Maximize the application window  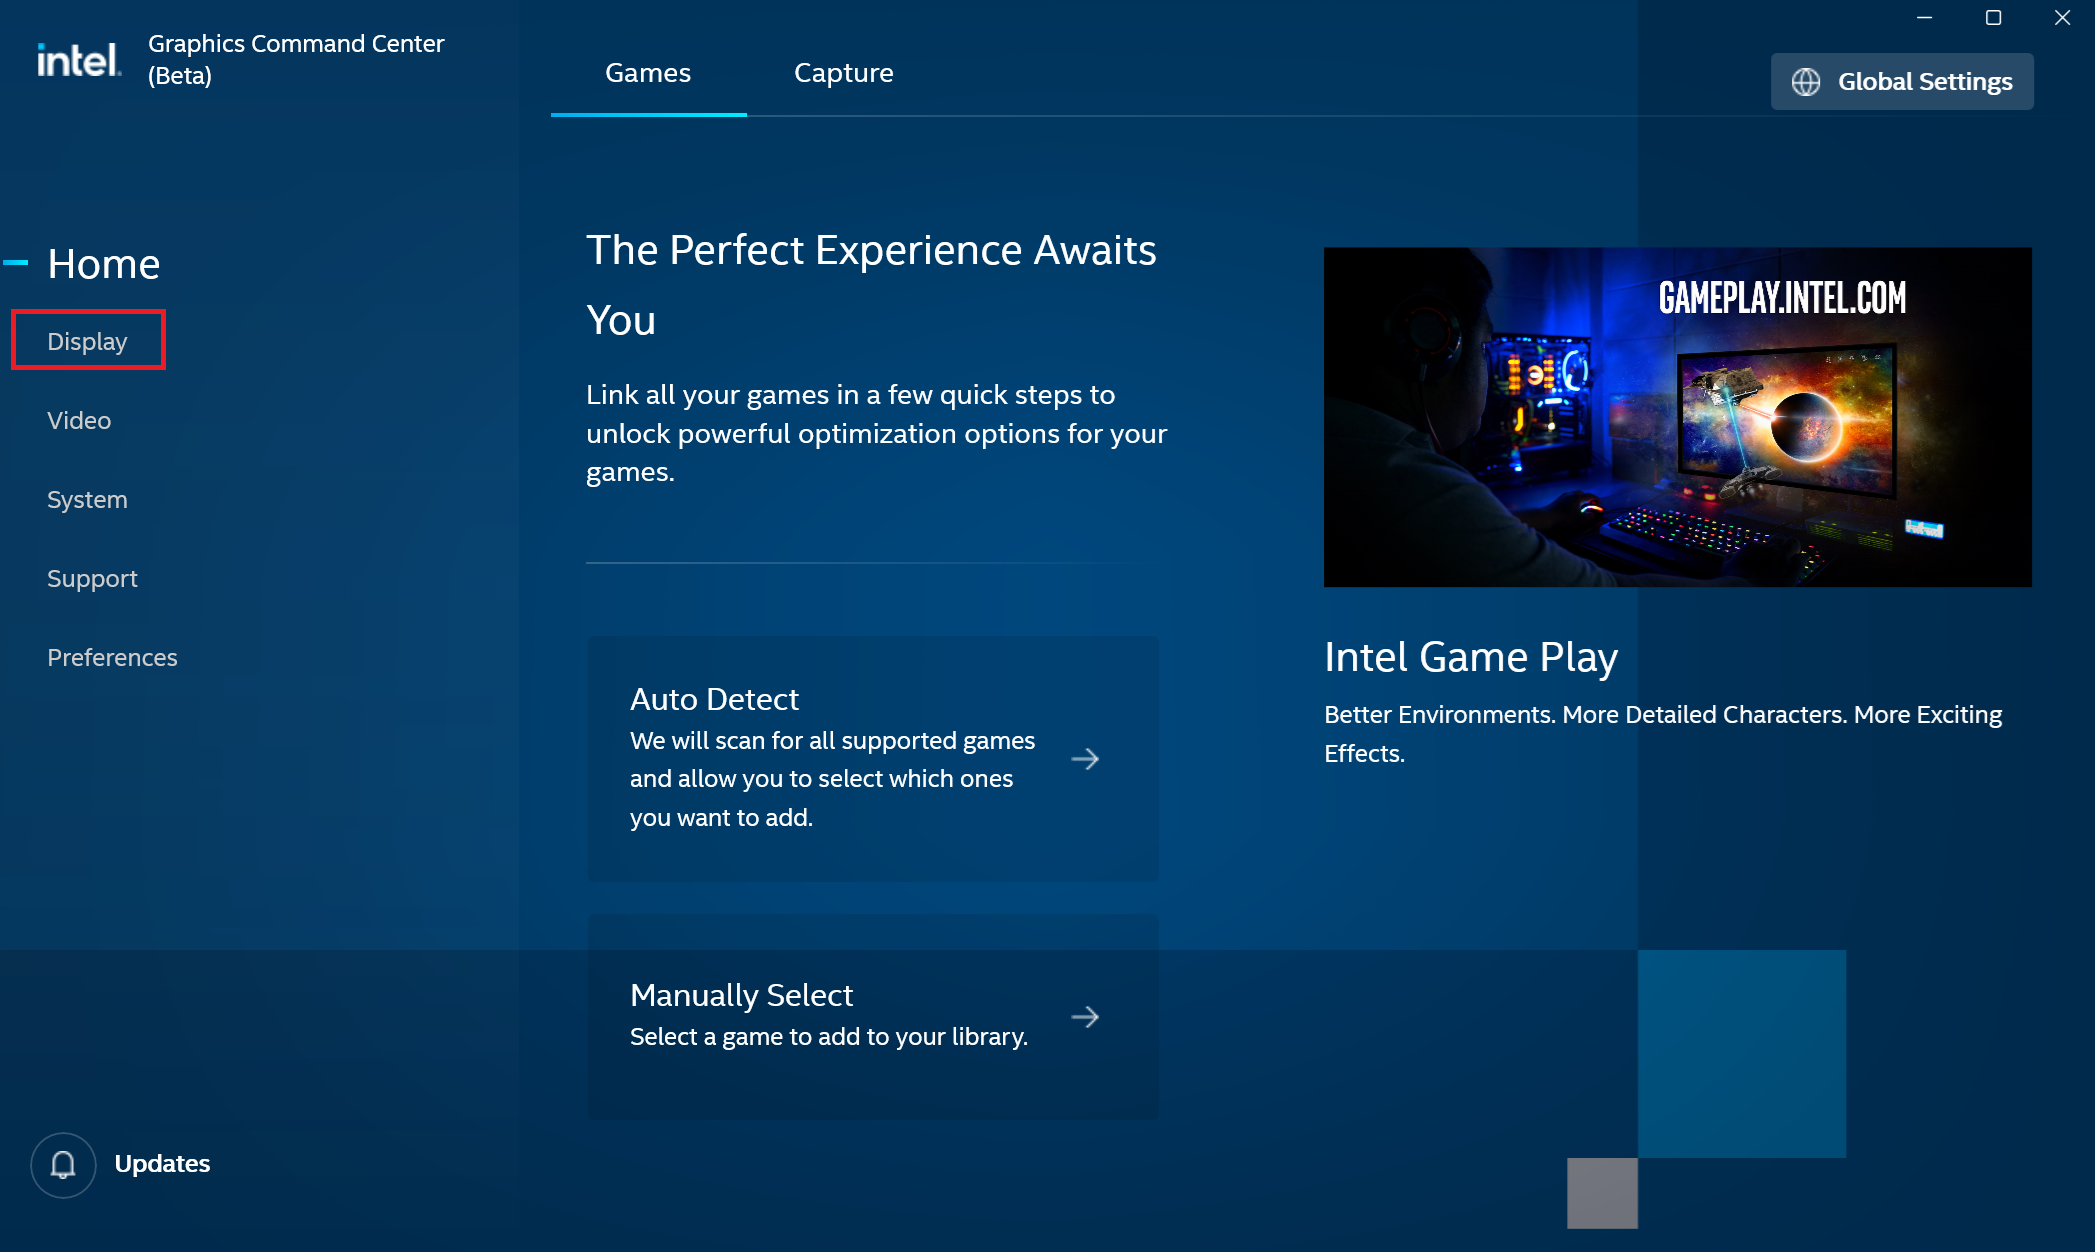click(x=1993, y=18)
